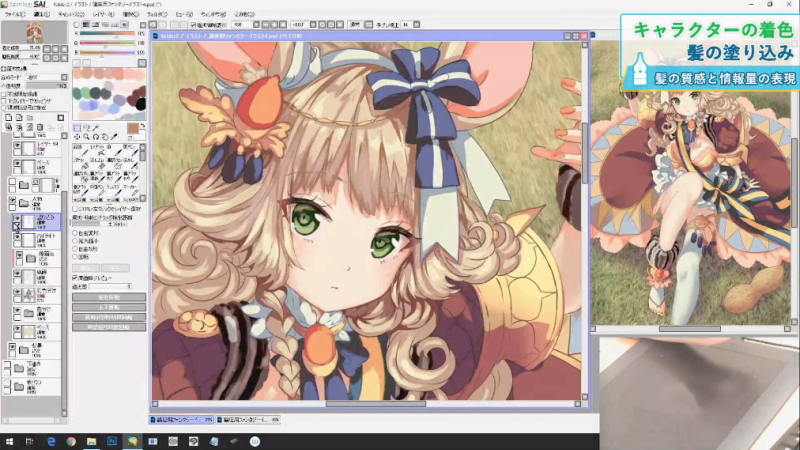
Task: Open the rotation angle dropdown in toolbar
Action: [x=313, y=24]
